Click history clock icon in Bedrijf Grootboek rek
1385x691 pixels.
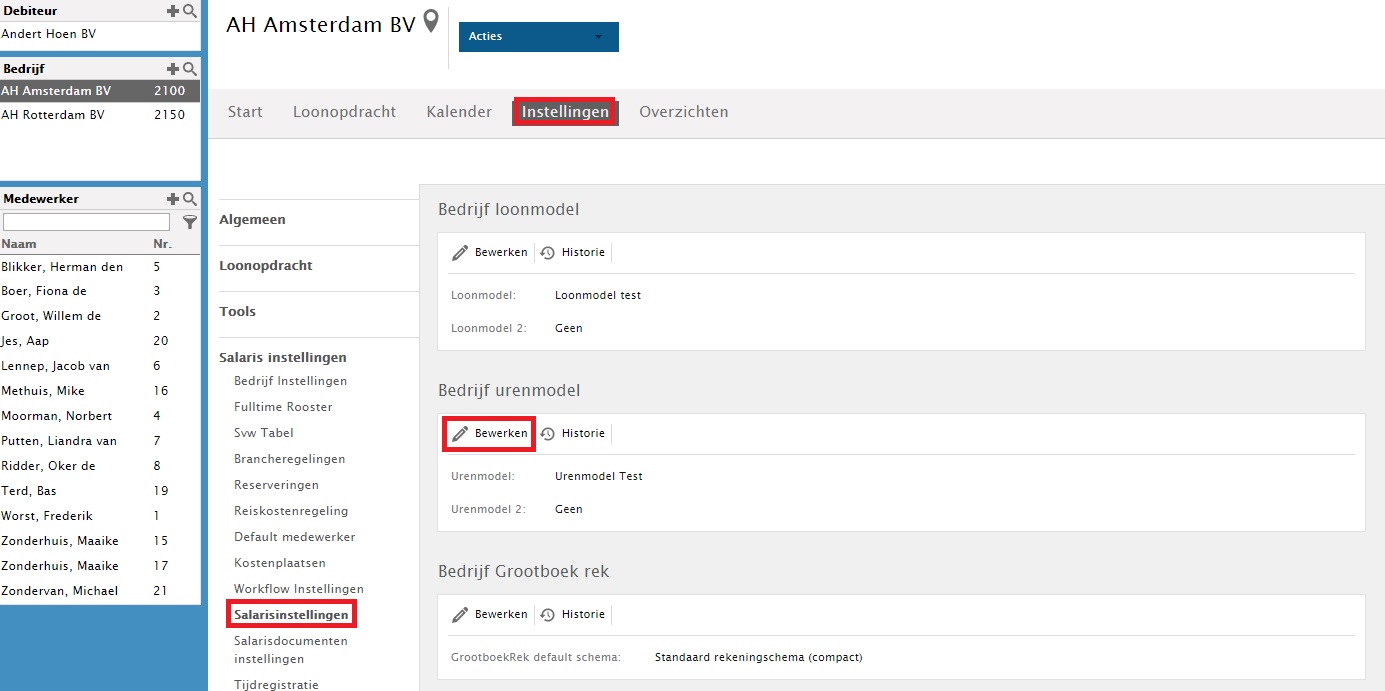tap(548, 615)
